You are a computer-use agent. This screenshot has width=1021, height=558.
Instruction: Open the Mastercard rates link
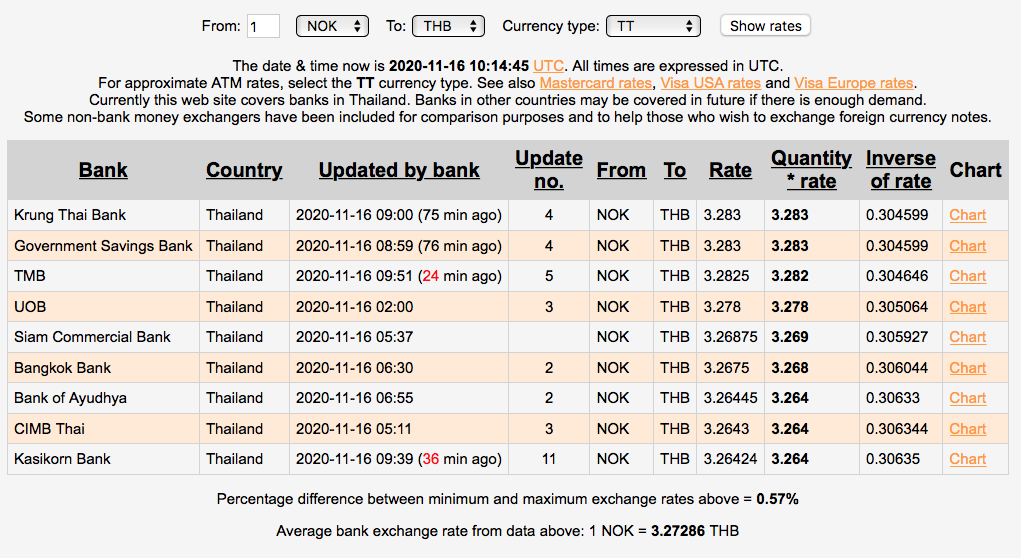595,83
